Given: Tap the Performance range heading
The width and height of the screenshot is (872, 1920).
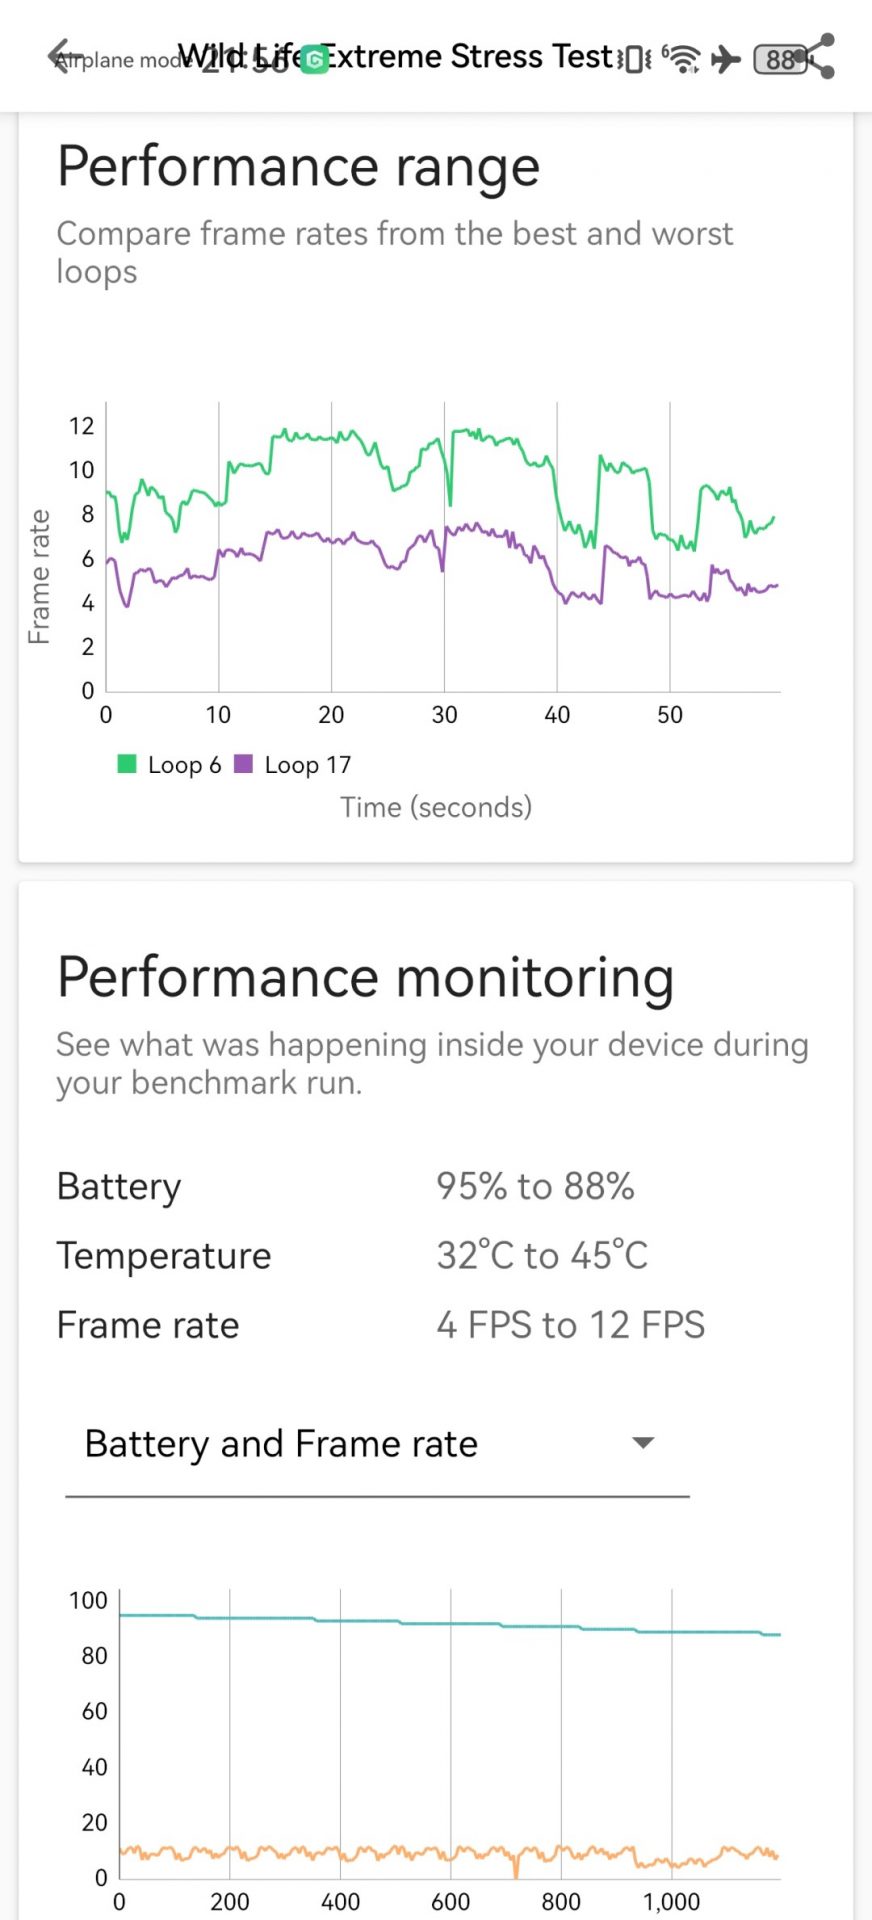Looking at the screenshot, I should (298, 167).
